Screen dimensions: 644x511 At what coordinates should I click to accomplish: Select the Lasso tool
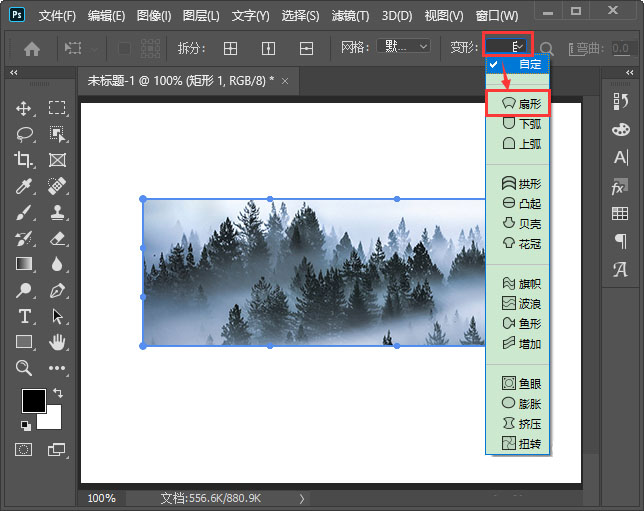pos(24,134)
